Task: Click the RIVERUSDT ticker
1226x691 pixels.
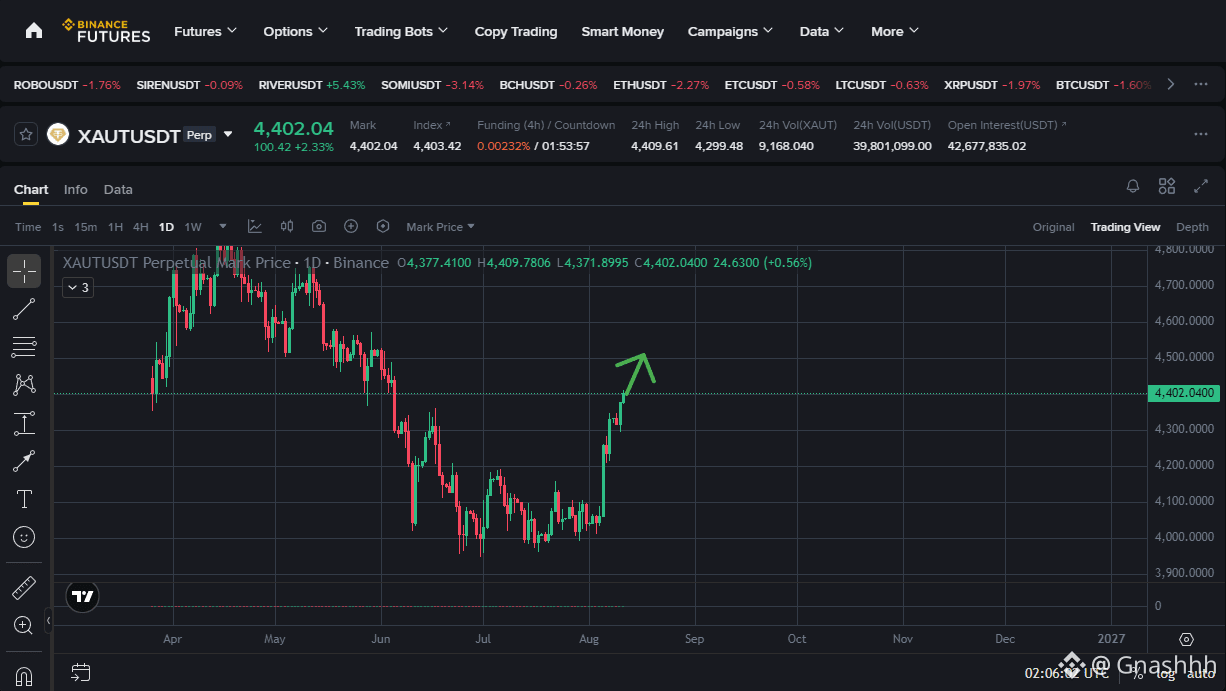Action: (x=312, y=85)
